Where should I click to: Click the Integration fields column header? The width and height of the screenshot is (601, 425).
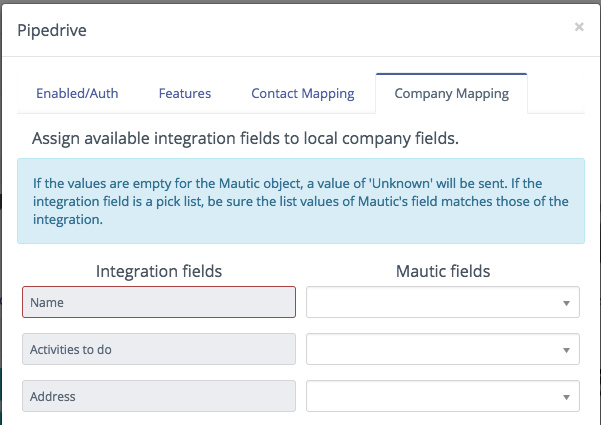pos(159,271)
